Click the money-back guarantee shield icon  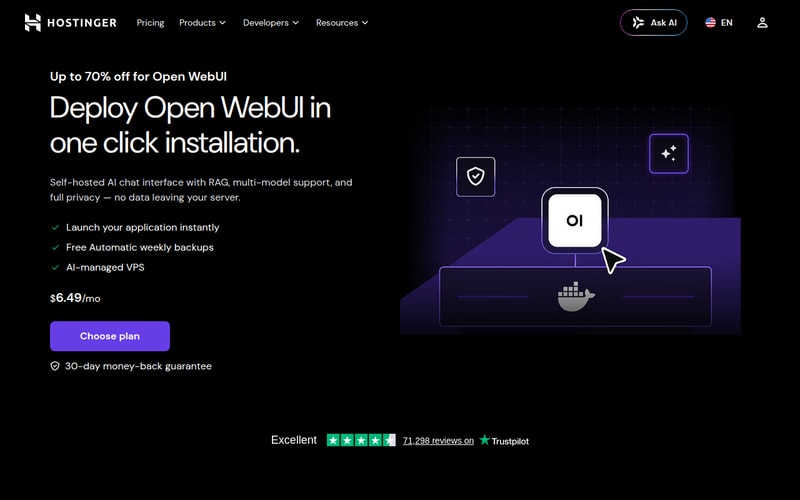click(x=55, y=366)
